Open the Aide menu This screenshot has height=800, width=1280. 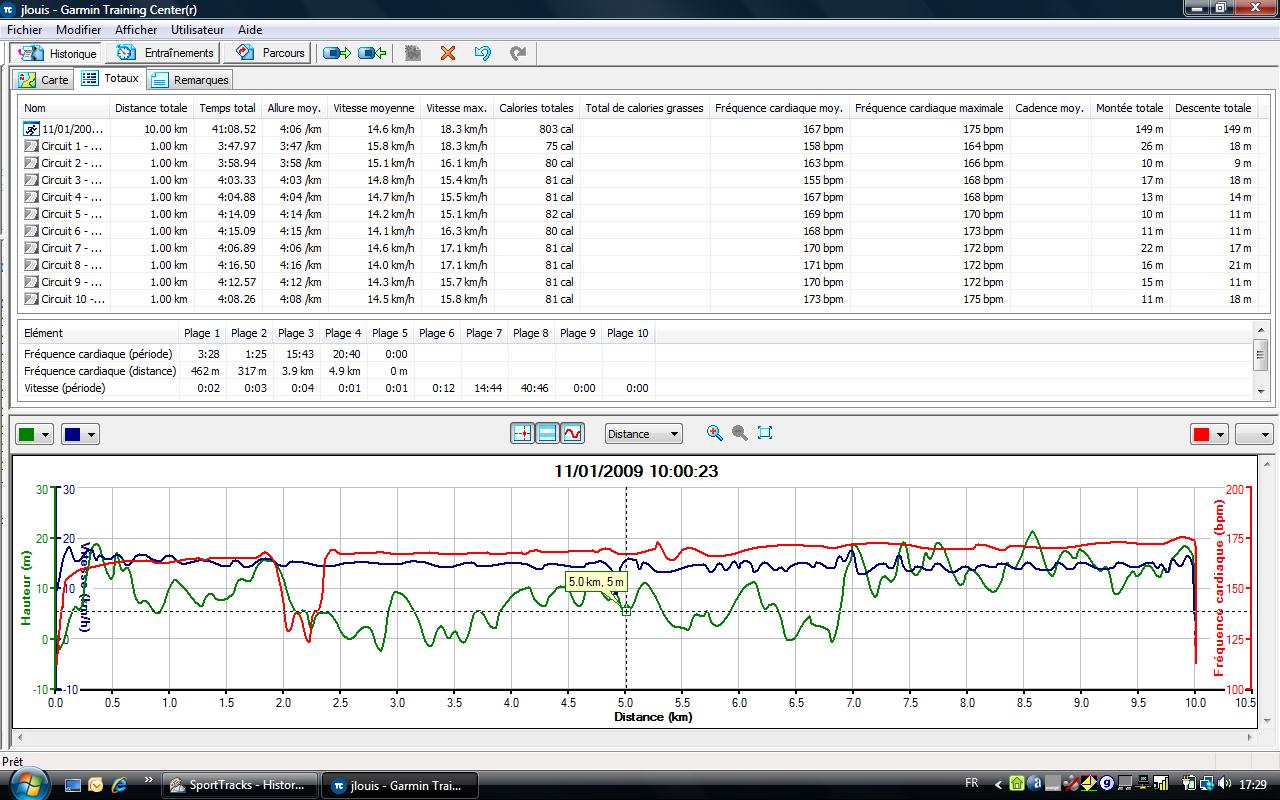point(250,30)
